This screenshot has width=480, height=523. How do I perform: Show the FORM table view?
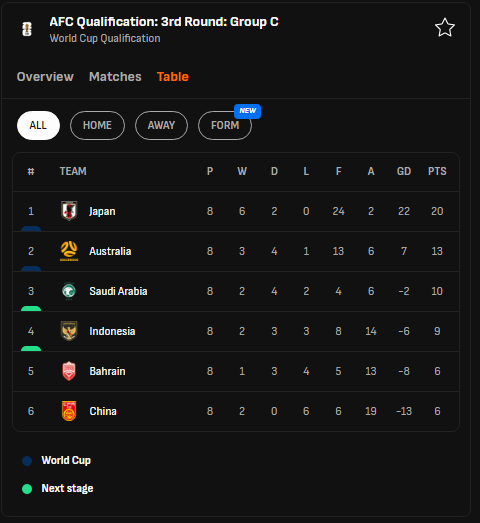point(225,125)
